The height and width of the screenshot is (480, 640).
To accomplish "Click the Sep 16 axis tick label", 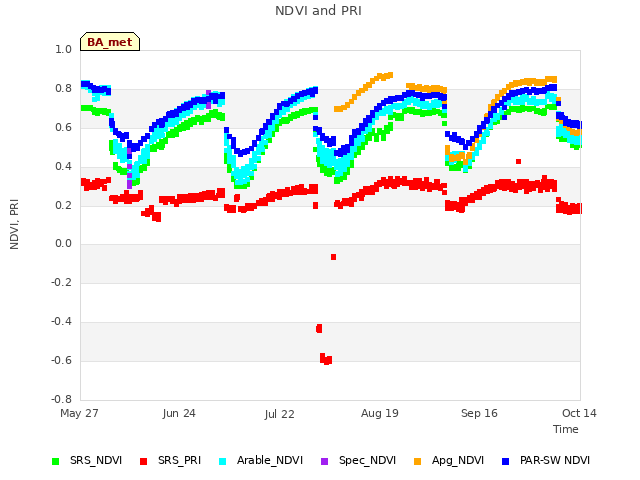I will click(479, 413).
